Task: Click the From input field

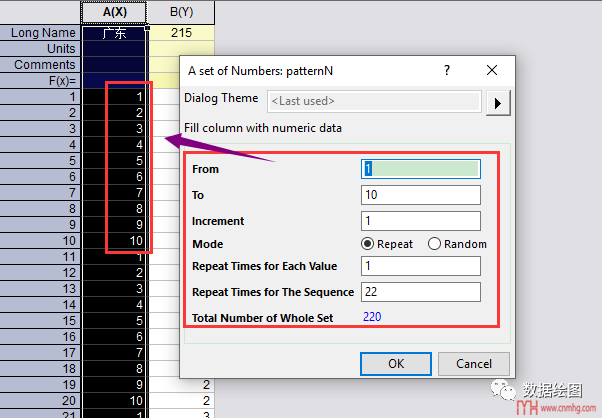Action: [x=421, y=169]
